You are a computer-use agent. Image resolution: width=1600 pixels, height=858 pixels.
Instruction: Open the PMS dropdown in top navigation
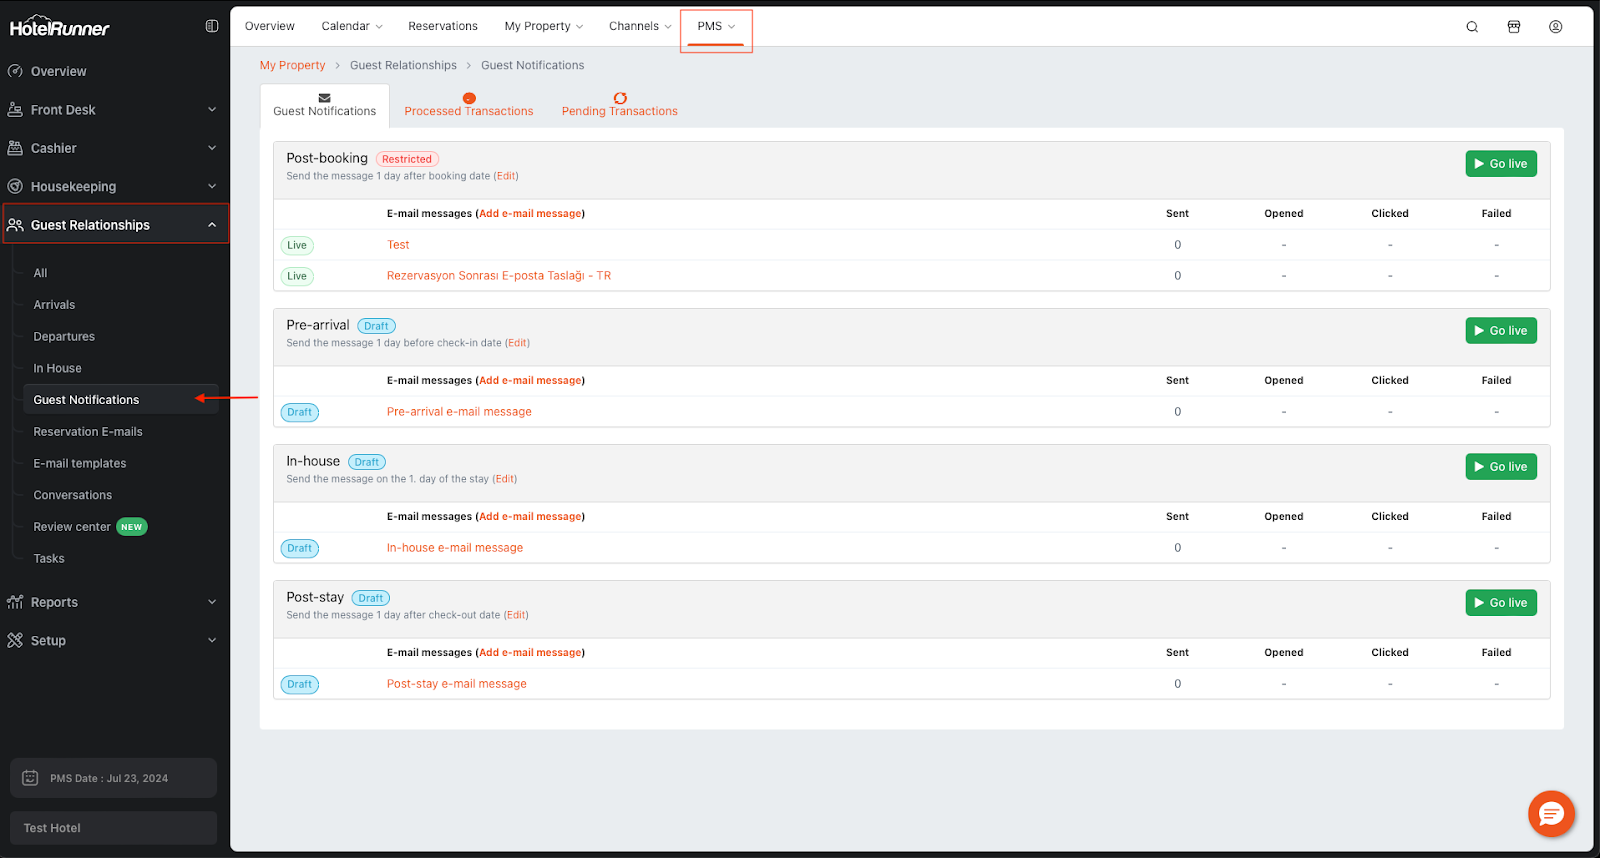pyautogui.click(x=716, y=27)
